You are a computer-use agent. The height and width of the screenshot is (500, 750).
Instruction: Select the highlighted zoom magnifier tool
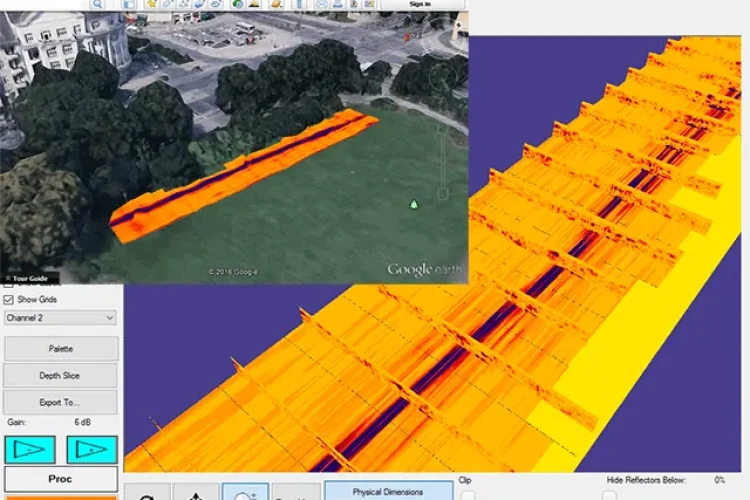[245, 492]
